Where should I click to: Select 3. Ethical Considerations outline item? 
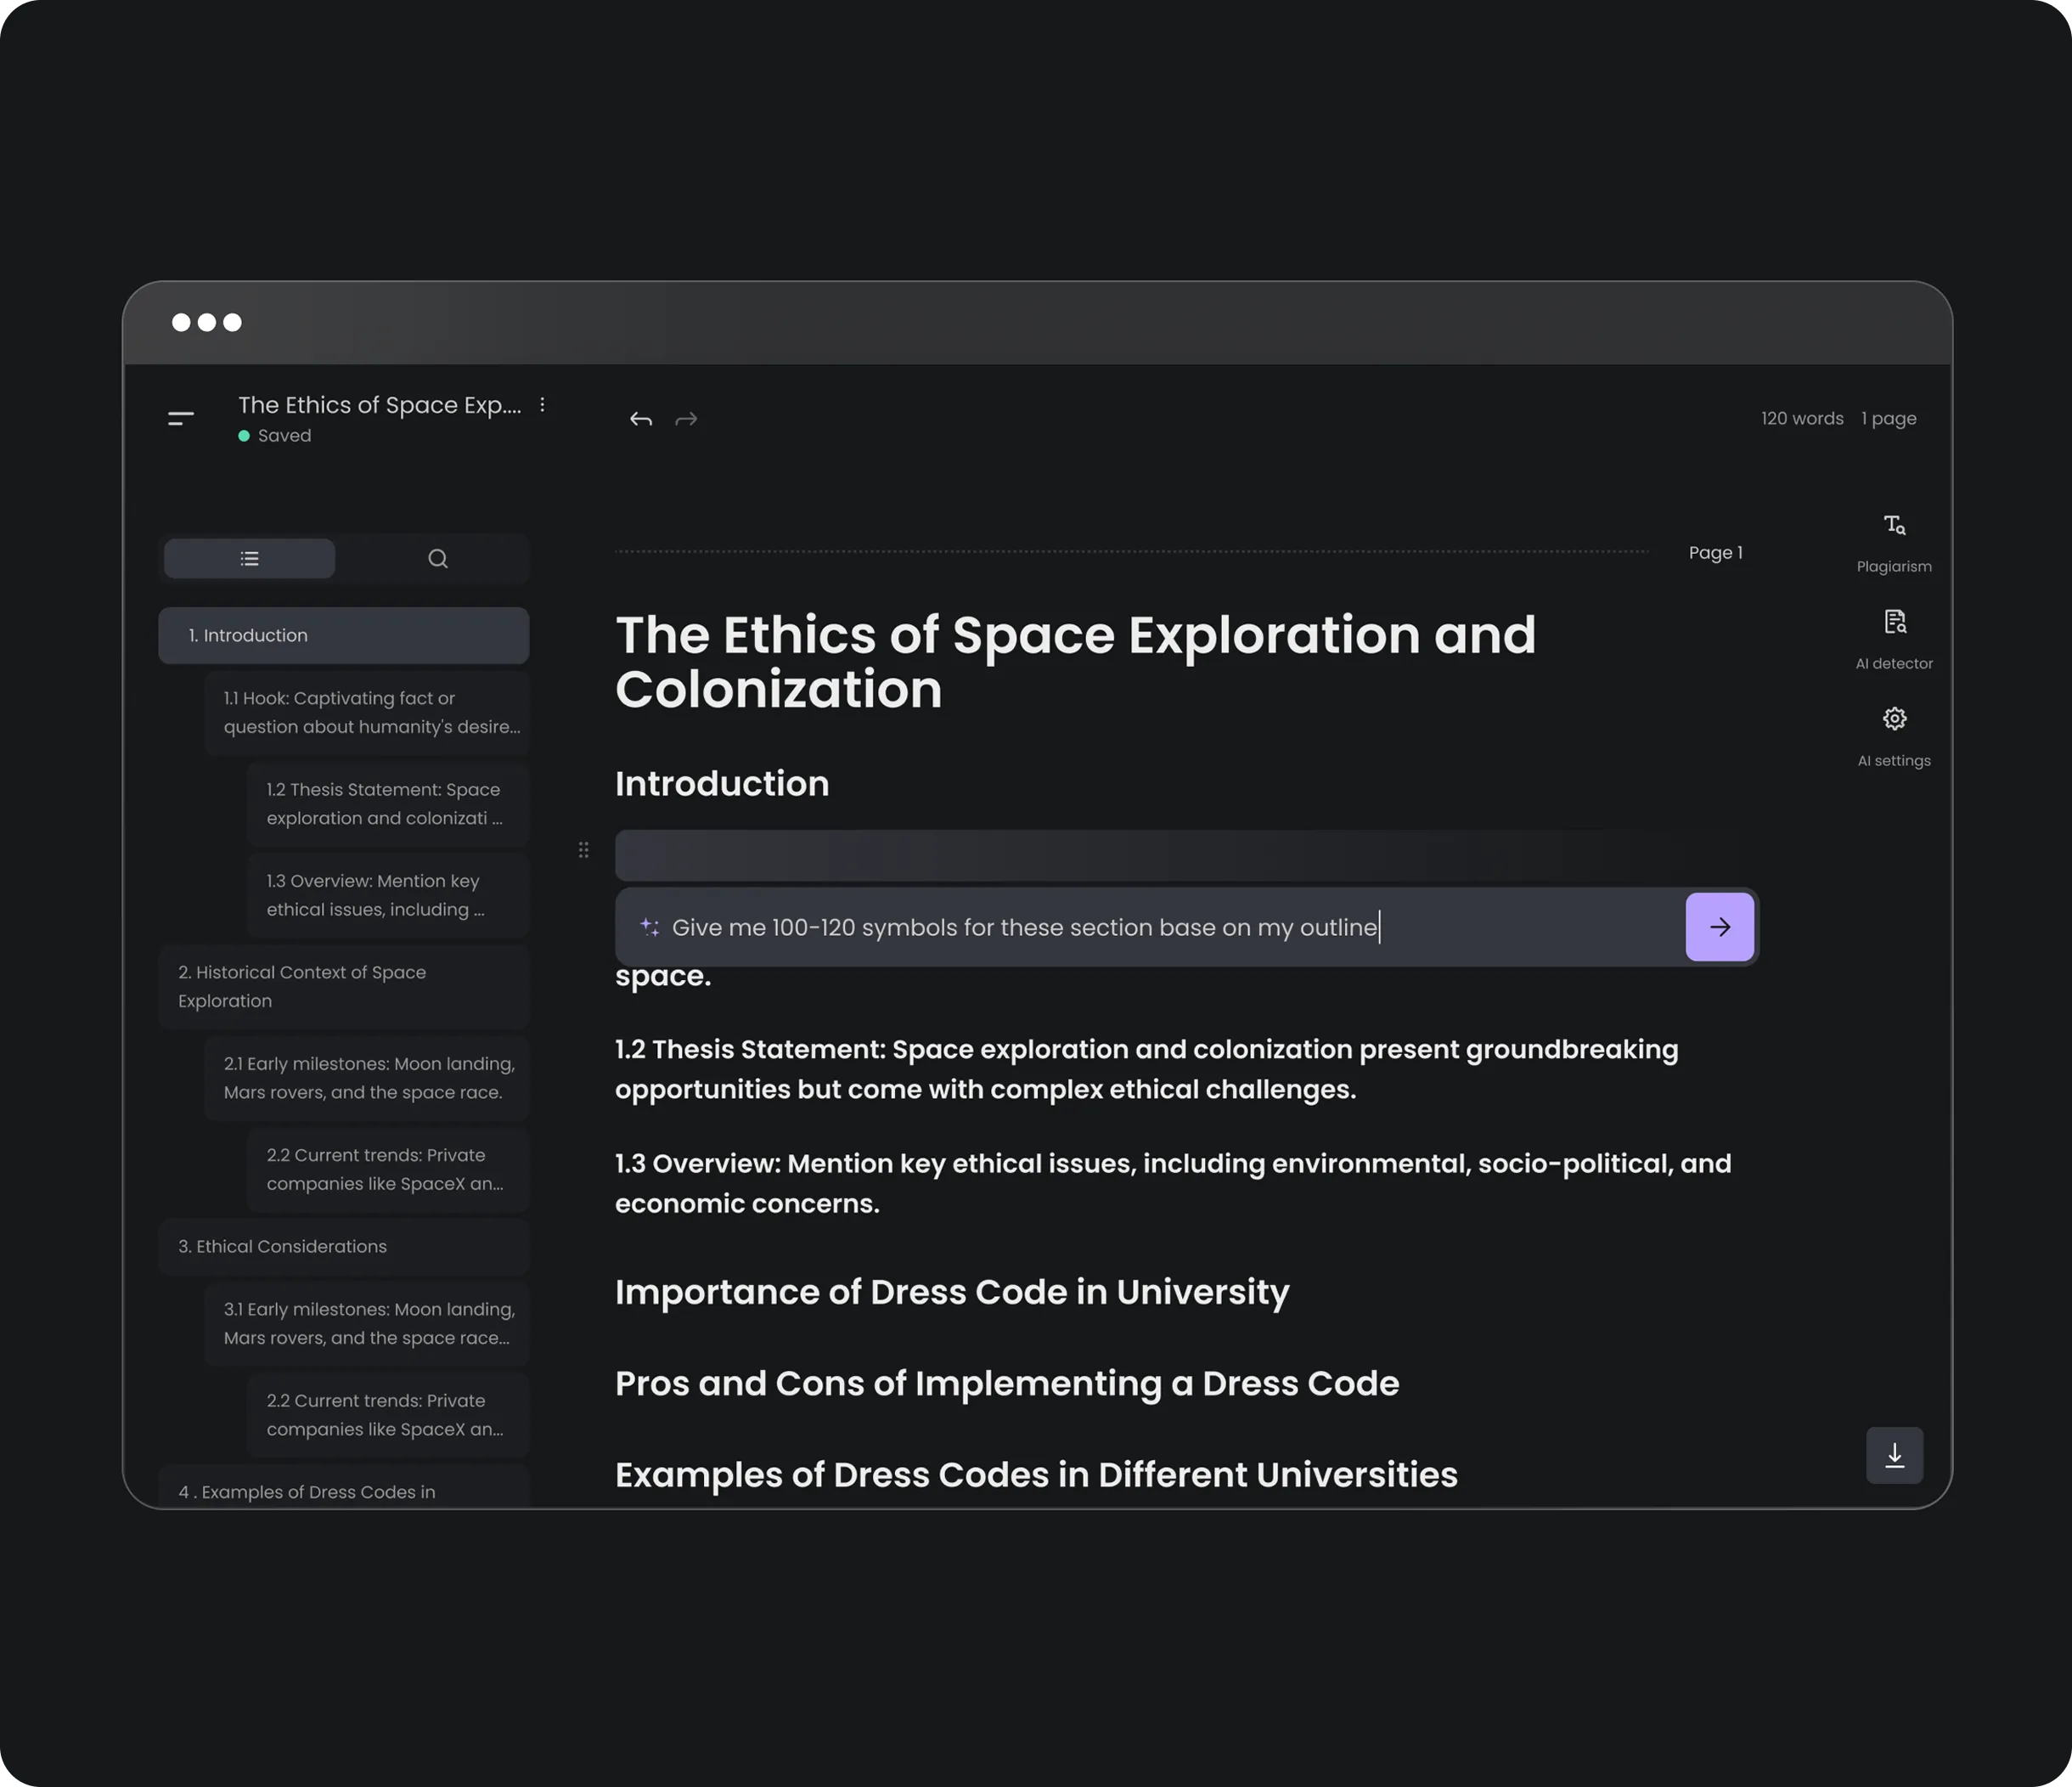343,1246
